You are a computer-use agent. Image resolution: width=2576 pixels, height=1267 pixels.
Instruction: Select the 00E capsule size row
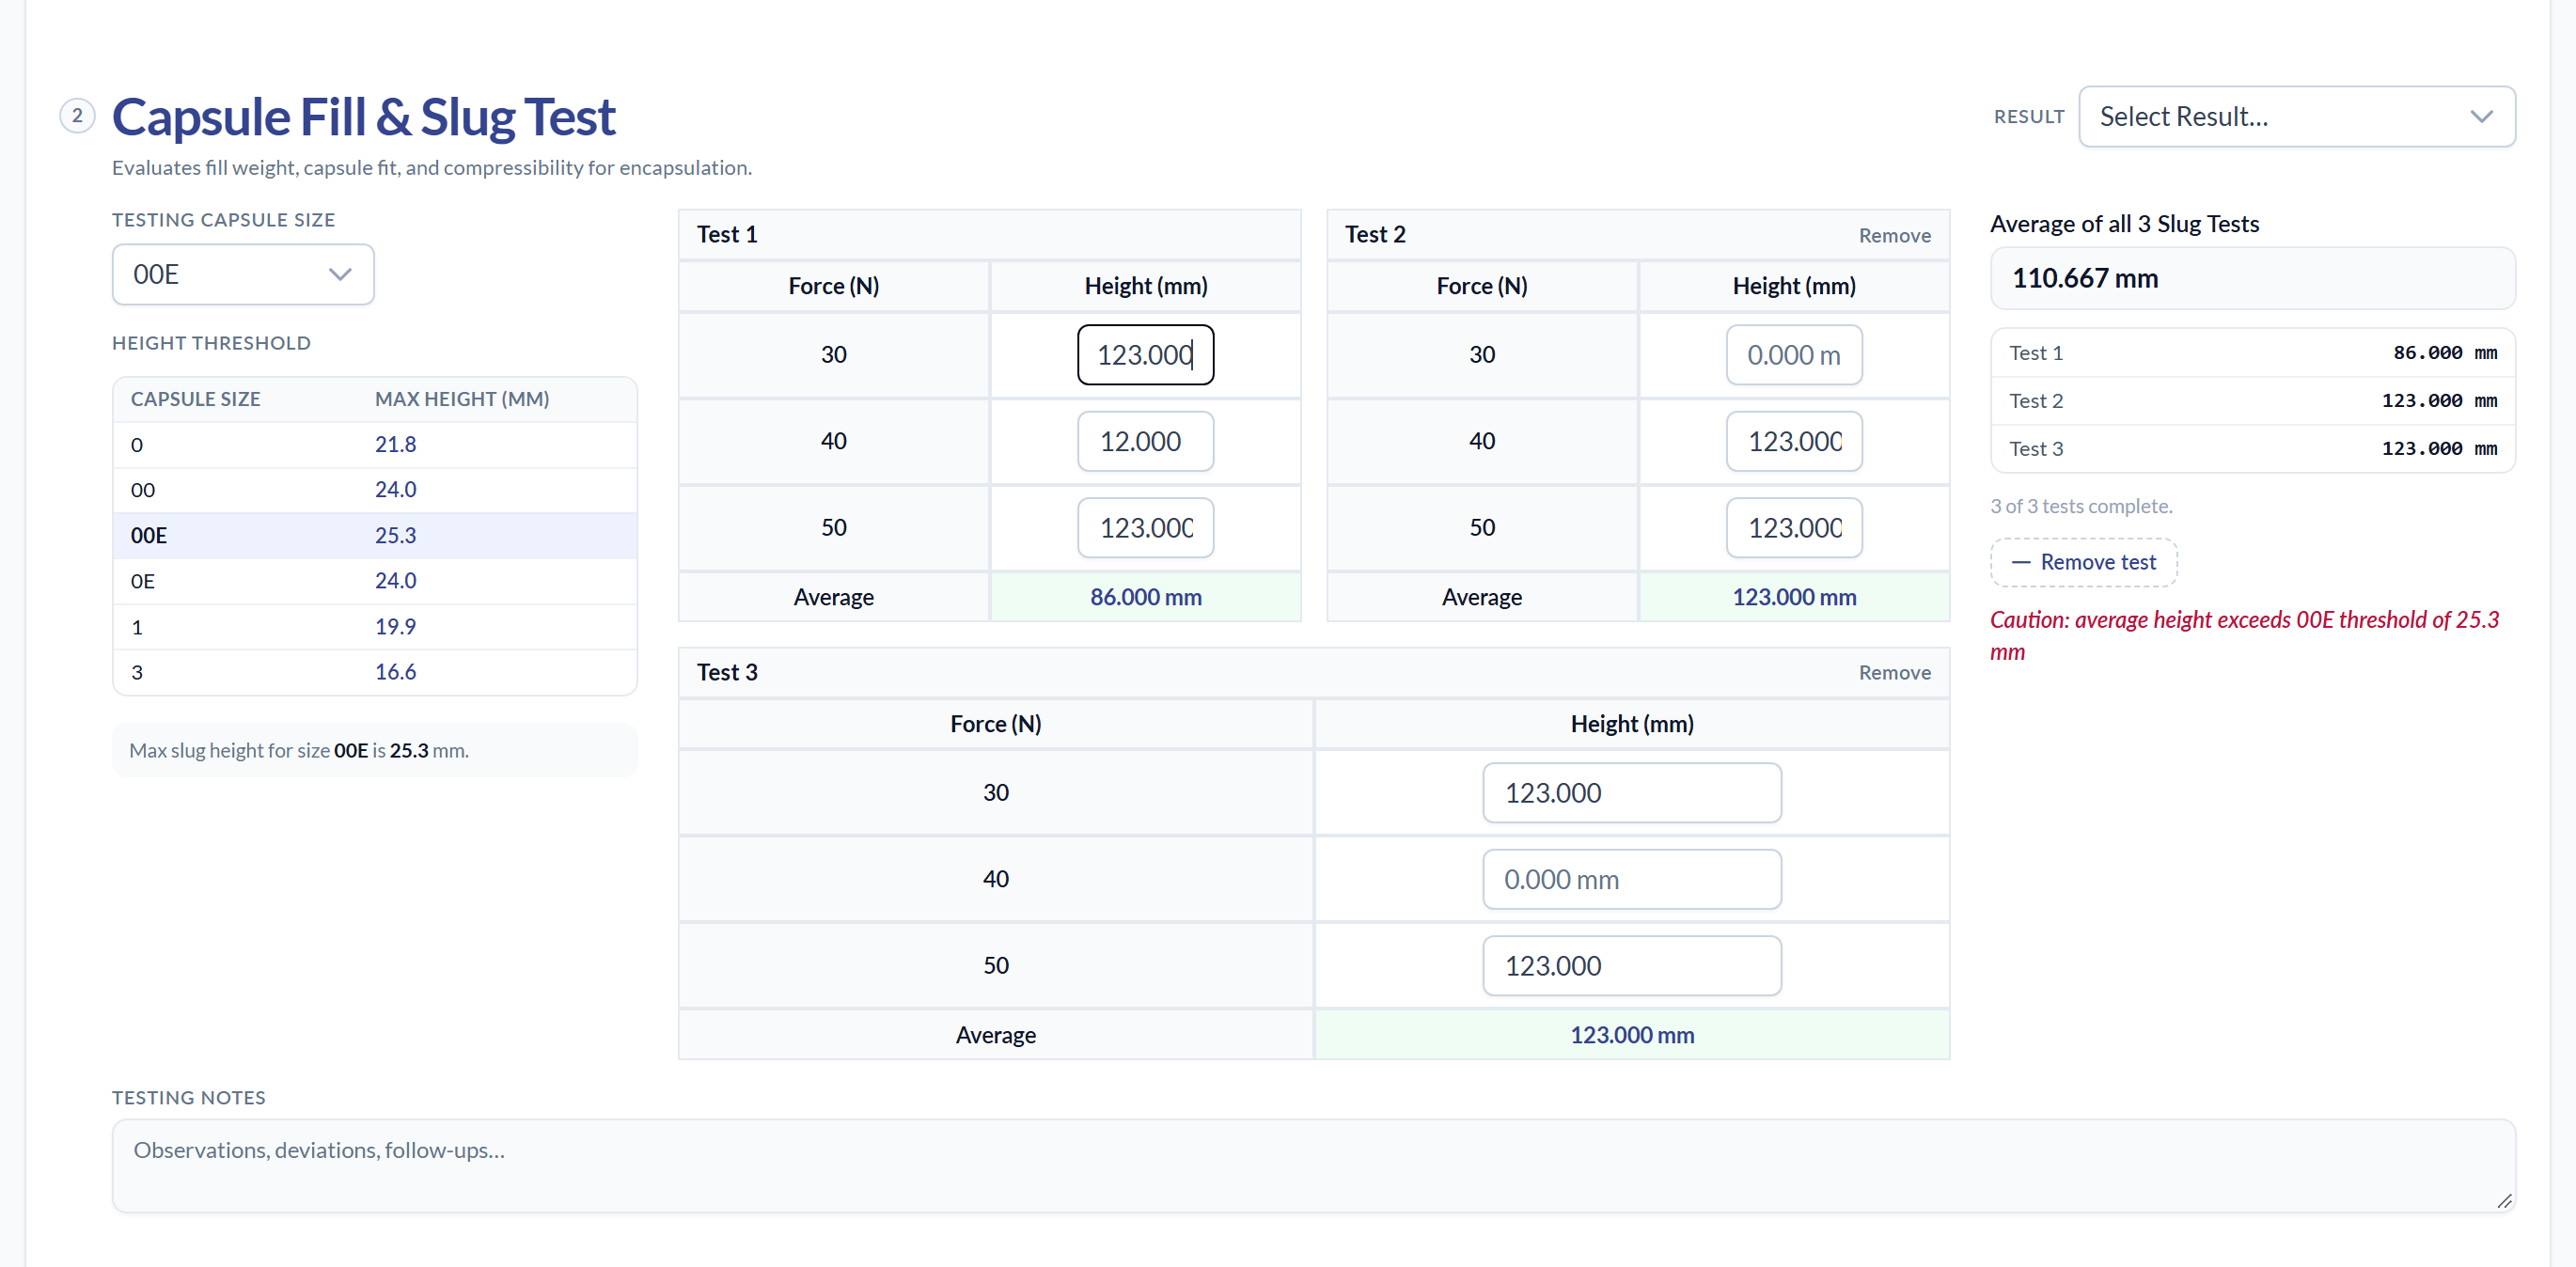375,535
